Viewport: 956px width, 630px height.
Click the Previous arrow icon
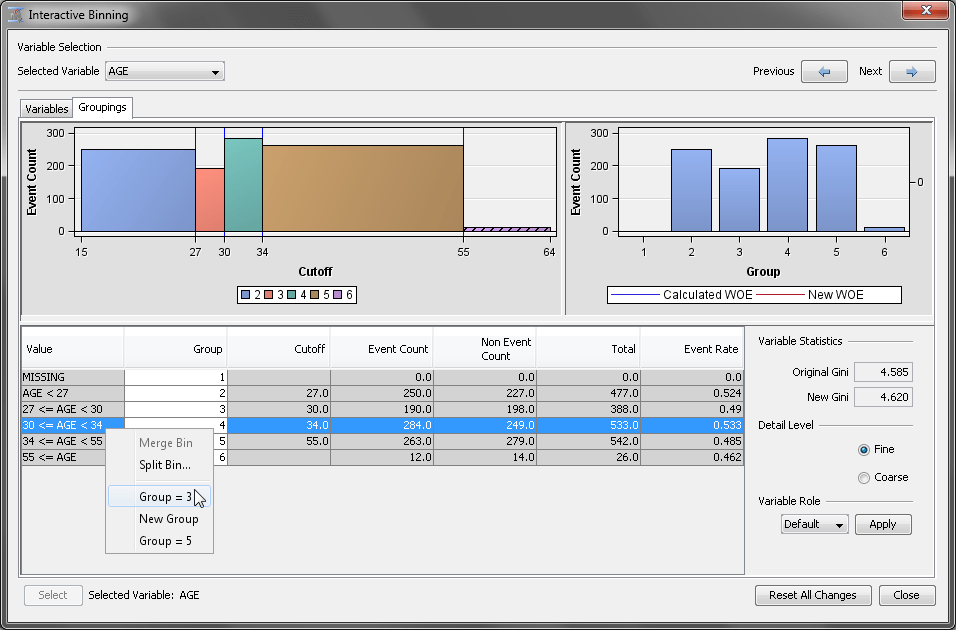[824, 71]
